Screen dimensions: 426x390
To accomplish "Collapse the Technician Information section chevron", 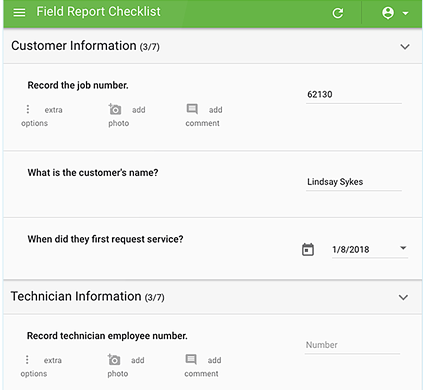I will point(403,297).
